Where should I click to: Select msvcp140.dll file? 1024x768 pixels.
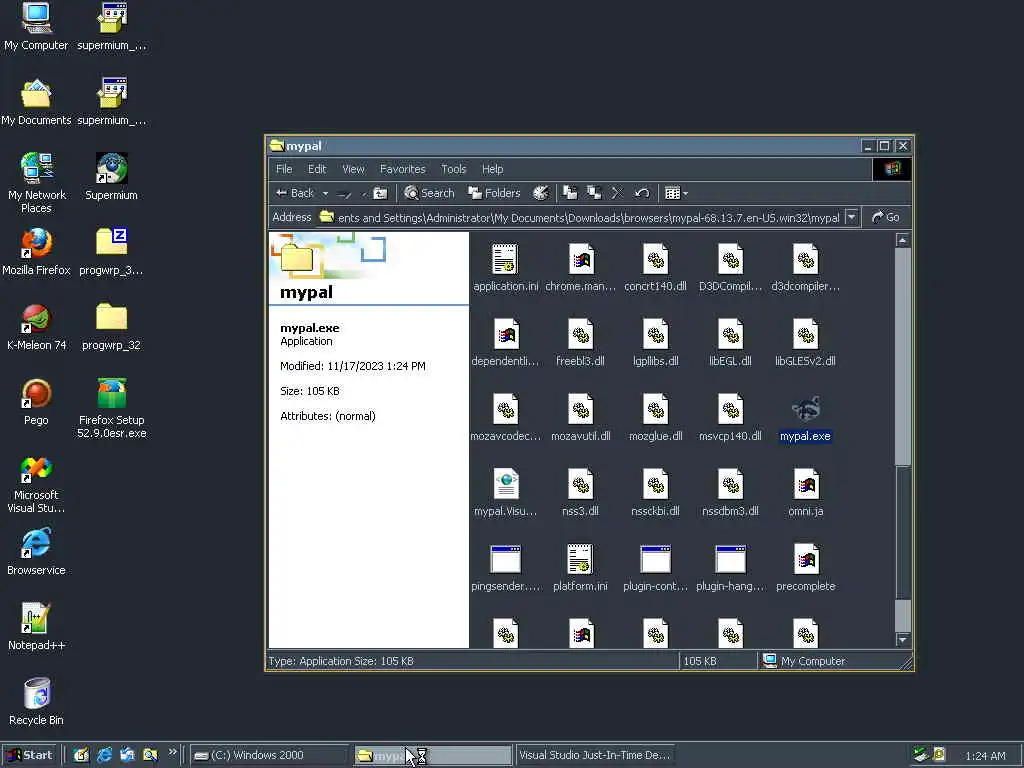(730, 418)
